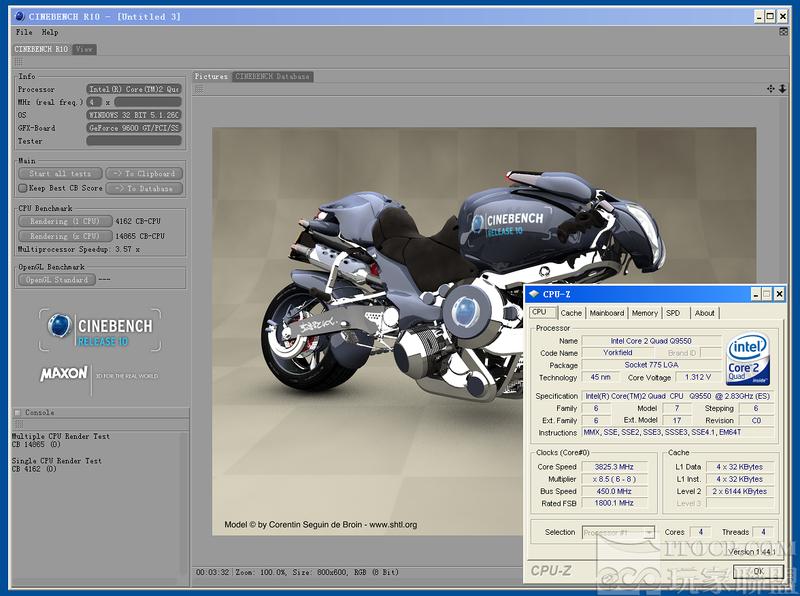This screenshot has width=800, height=596.
Task: Click OK button in CPU-Z
Action: point(758,572)
